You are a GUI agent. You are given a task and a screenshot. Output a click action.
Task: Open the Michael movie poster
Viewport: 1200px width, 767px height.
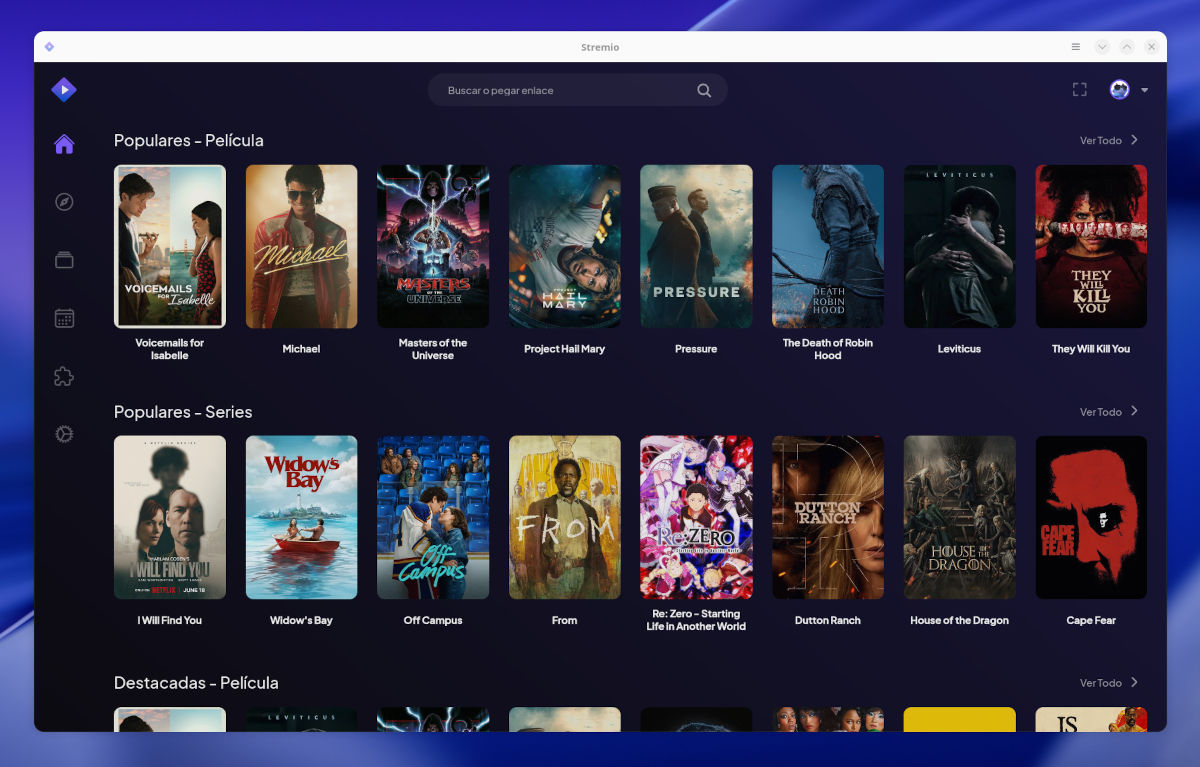301,246
